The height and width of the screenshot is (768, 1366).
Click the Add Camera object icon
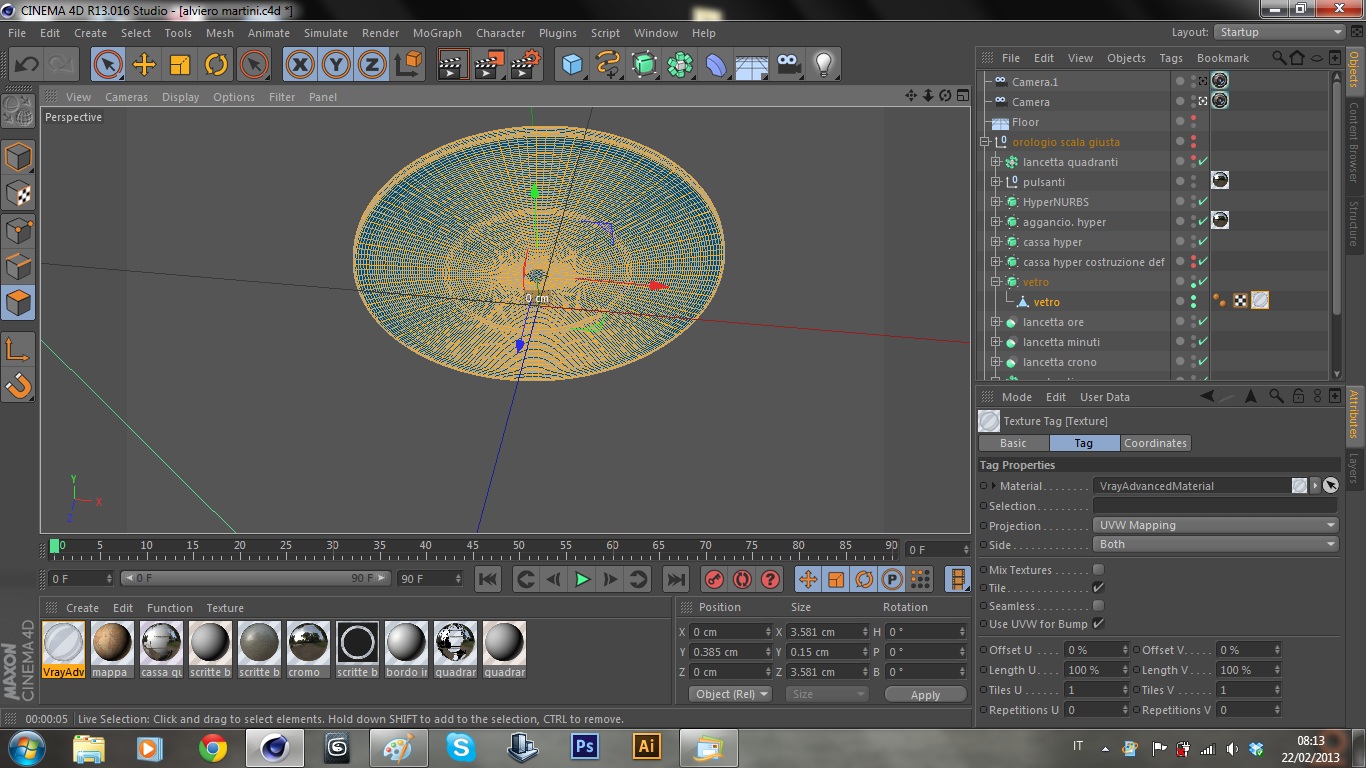[x=788, y=65]
